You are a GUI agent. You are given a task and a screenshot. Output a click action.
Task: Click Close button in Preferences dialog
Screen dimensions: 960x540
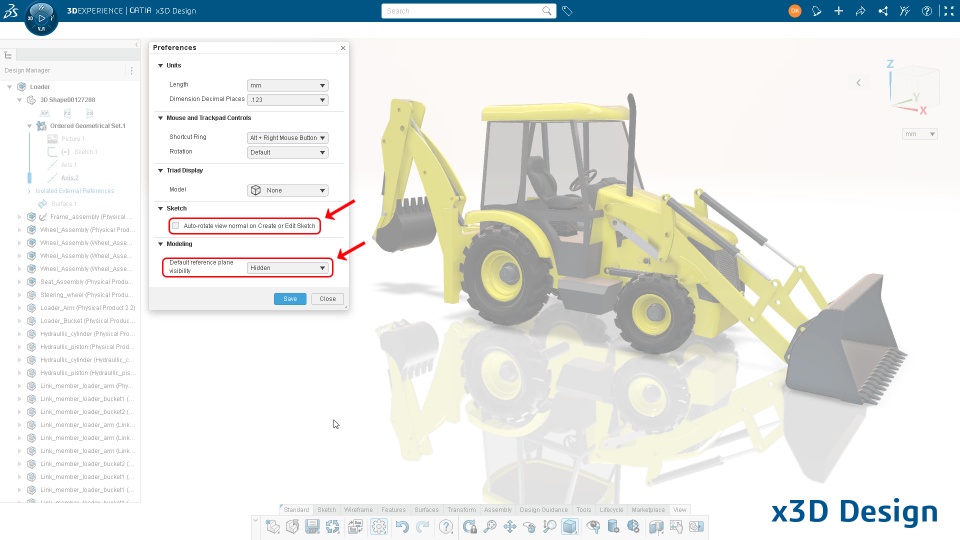tap(328, 299)
